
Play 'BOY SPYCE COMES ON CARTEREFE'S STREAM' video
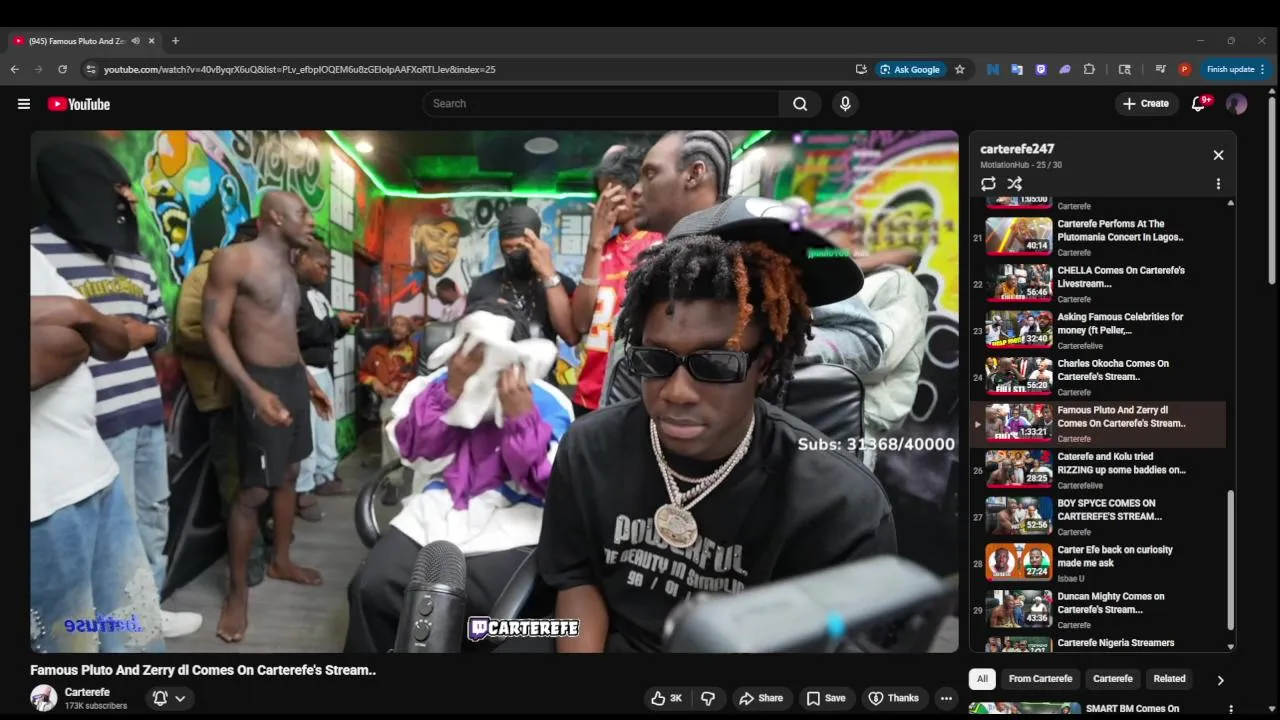pos(1098,517)
